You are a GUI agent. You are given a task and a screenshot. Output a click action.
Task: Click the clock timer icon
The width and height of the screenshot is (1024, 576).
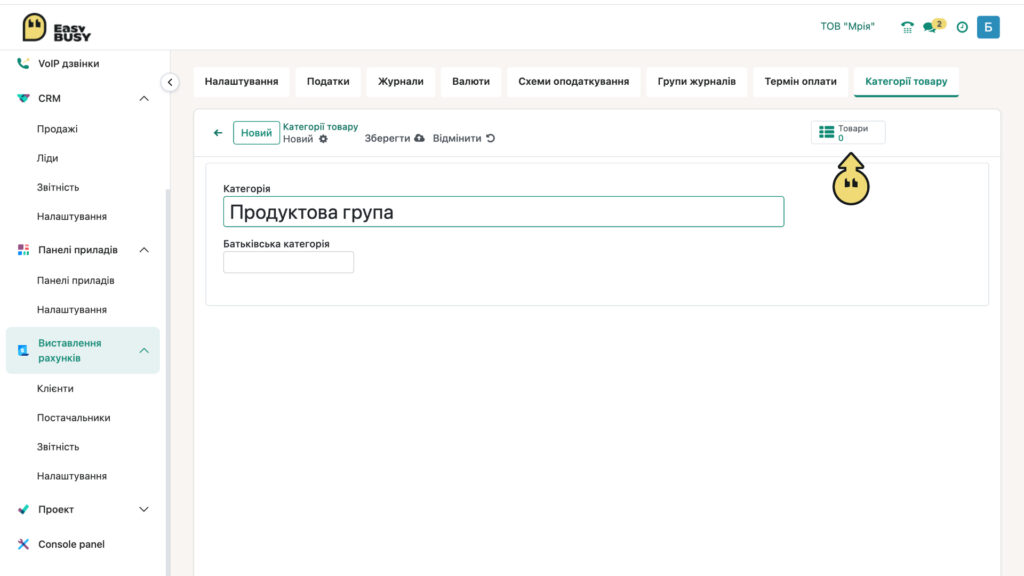(962, 27)
